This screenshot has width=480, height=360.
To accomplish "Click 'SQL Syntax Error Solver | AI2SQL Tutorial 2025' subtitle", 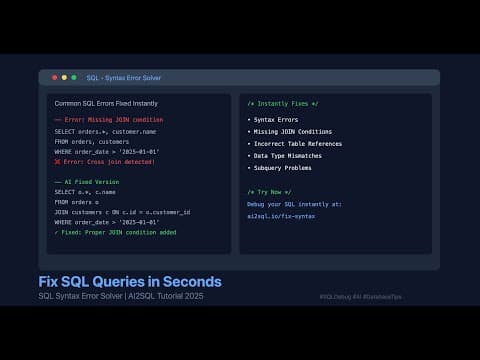I will (x=121, y=296).
